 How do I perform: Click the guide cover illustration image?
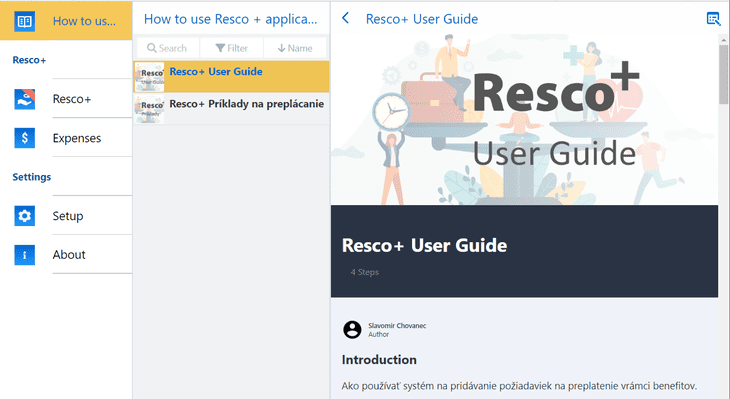(524, 120)
